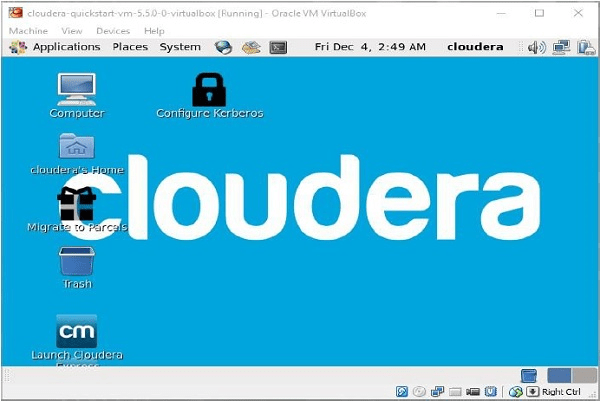Launch Cloudera Express from the desktop
This screenshot has width=600, height=401.
click(76, 332)
